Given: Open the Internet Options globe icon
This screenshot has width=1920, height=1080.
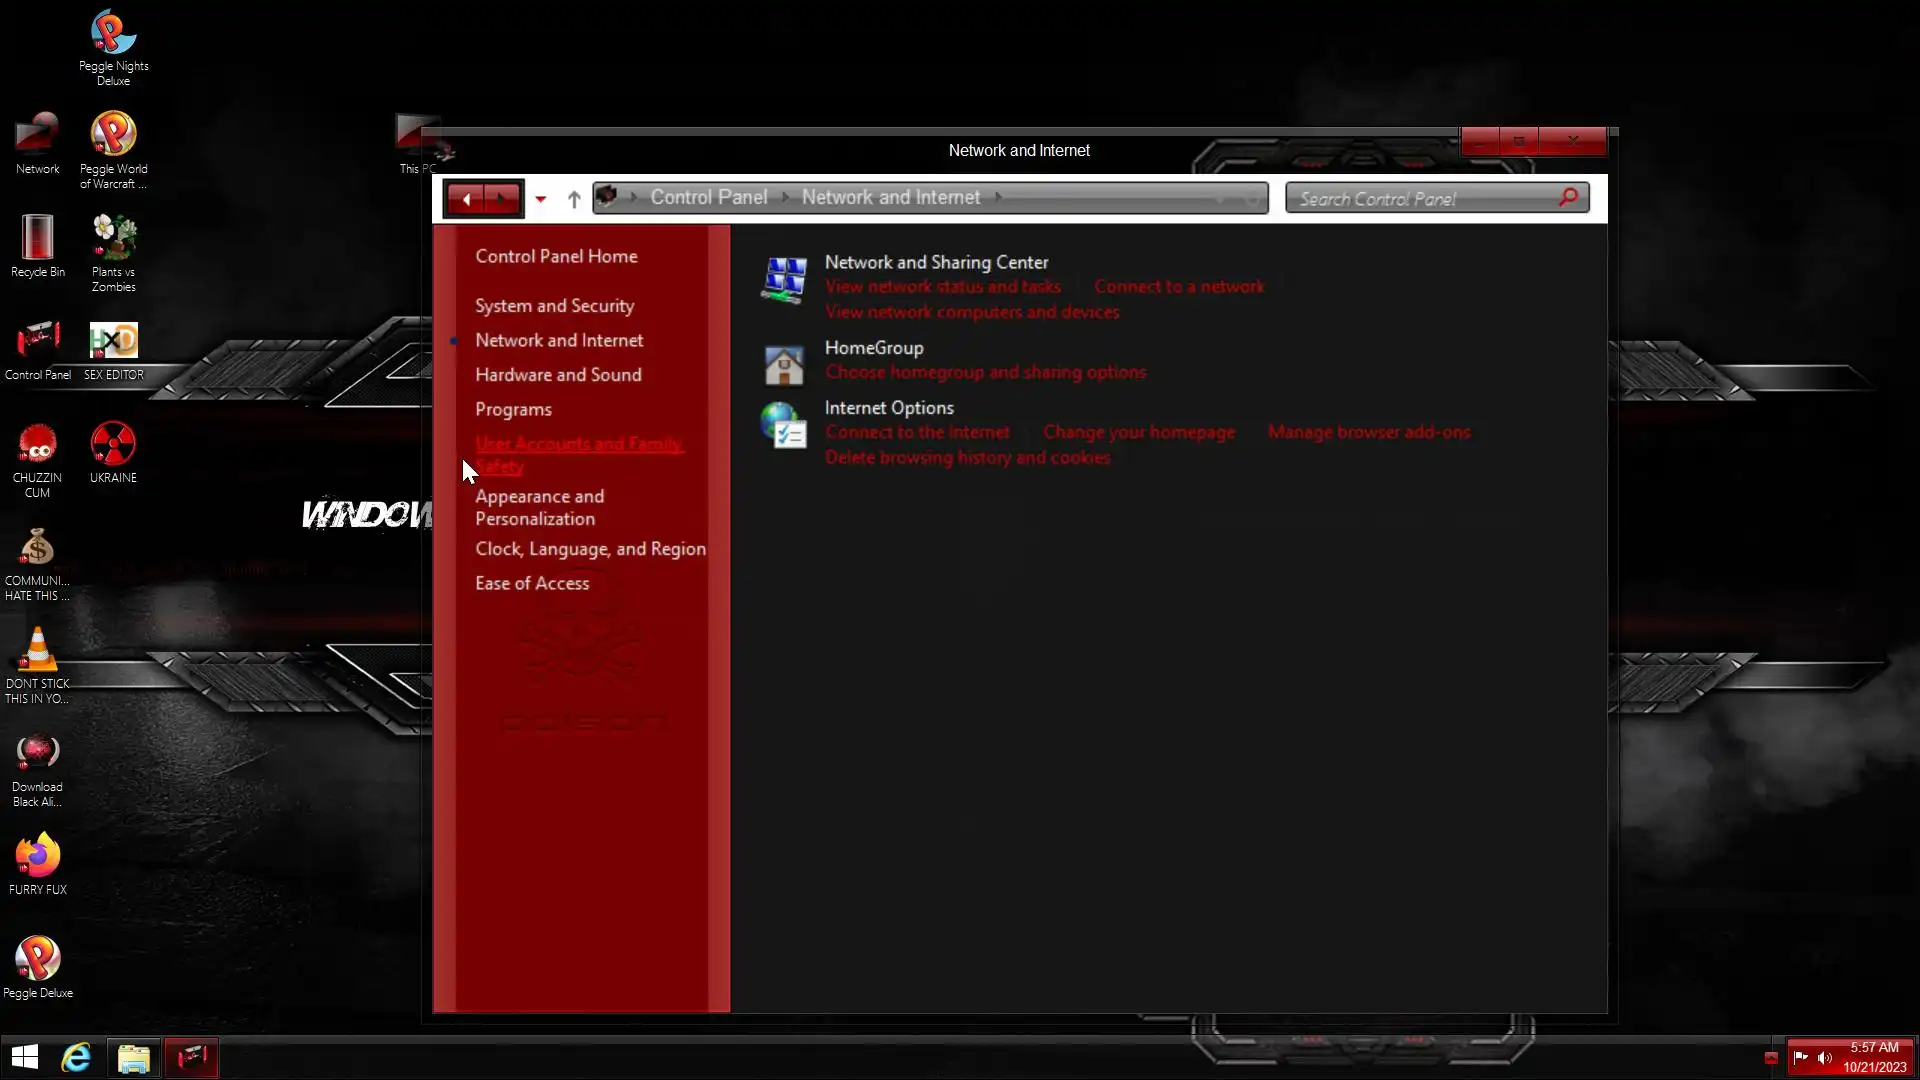Looking at the screenshot, I should click(x=784, y=425).
